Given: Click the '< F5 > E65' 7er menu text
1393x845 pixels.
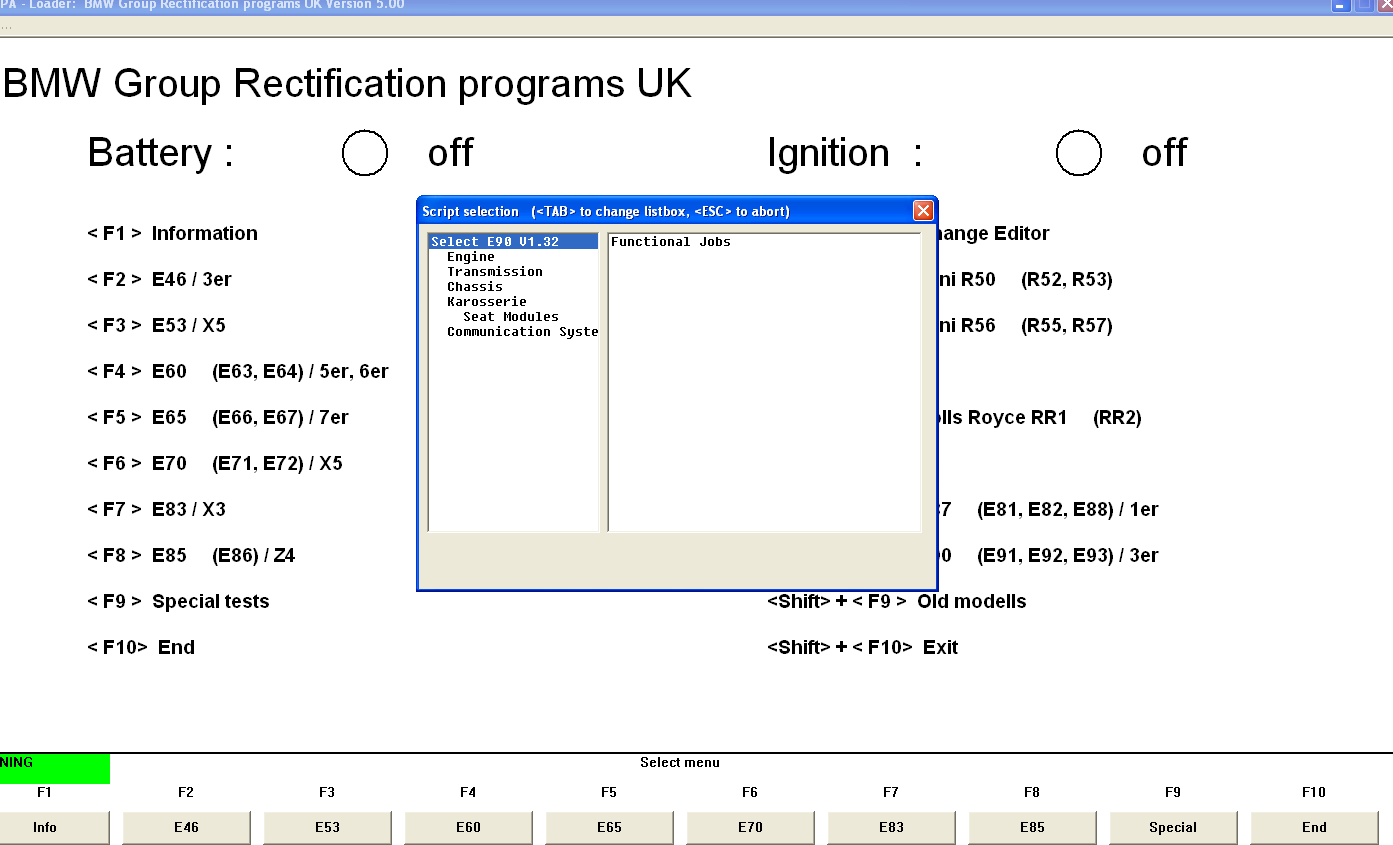Looking at the screenshot, I should pos(218,417).
